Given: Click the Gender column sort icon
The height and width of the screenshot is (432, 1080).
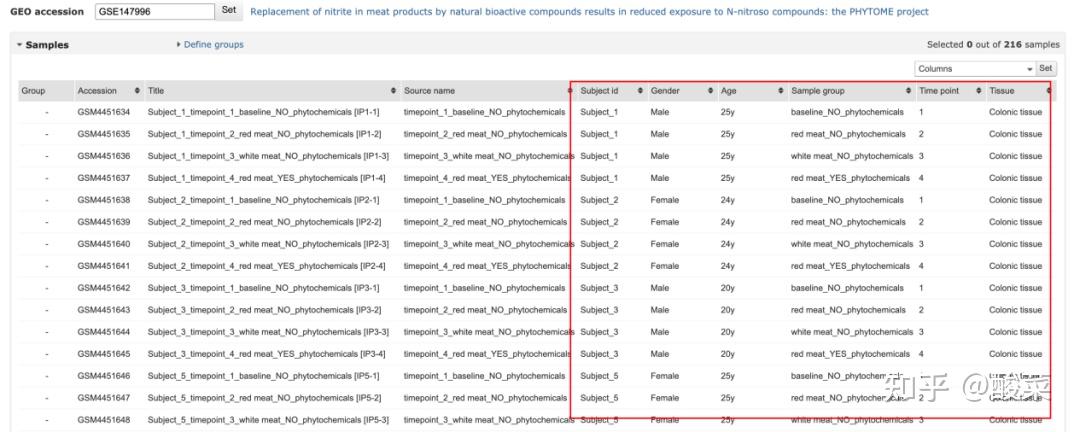Looking at the screenshot, I should 711,91.
